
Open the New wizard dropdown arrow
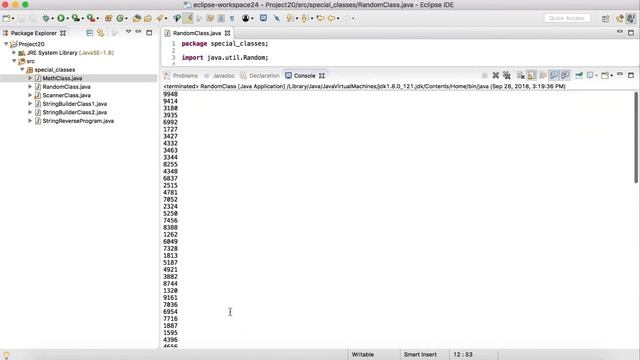[13, 19]
